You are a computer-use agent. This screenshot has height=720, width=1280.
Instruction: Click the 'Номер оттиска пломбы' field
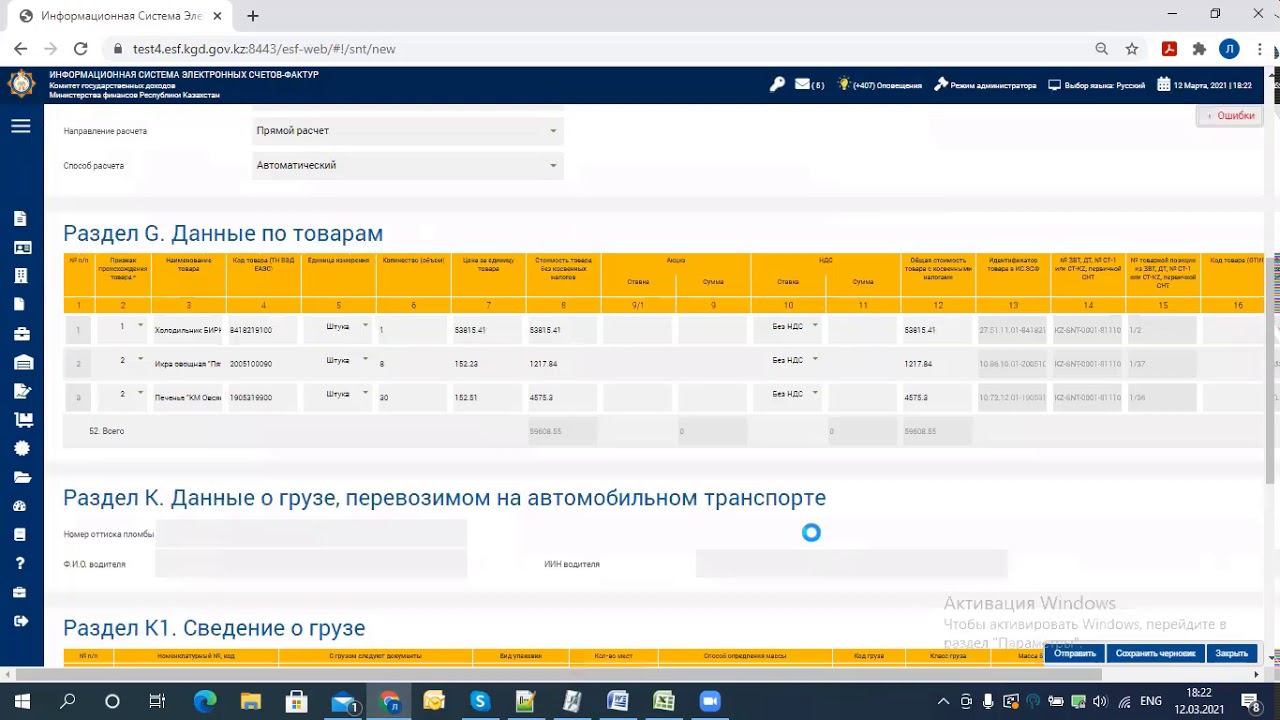pos(311,534)
